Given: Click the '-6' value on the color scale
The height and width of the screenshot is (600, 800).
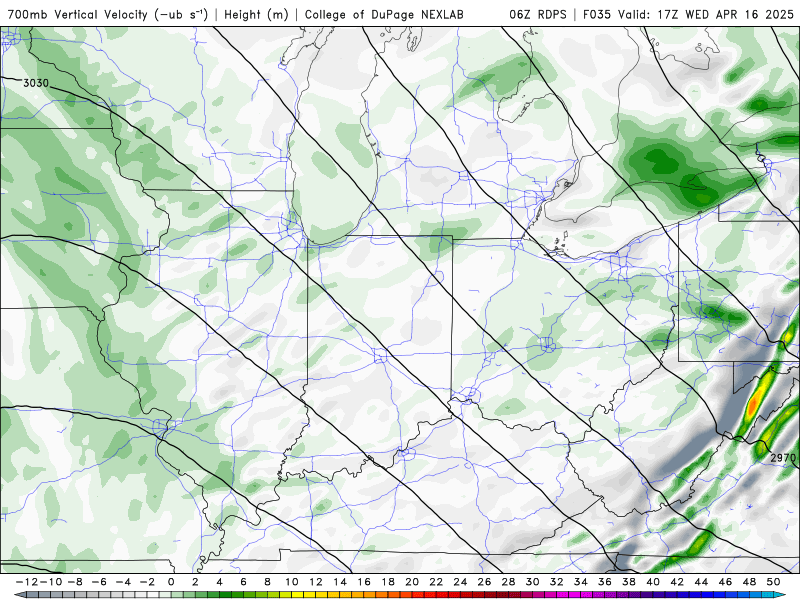Looking at the screenshot, I should tap(99, 582).
